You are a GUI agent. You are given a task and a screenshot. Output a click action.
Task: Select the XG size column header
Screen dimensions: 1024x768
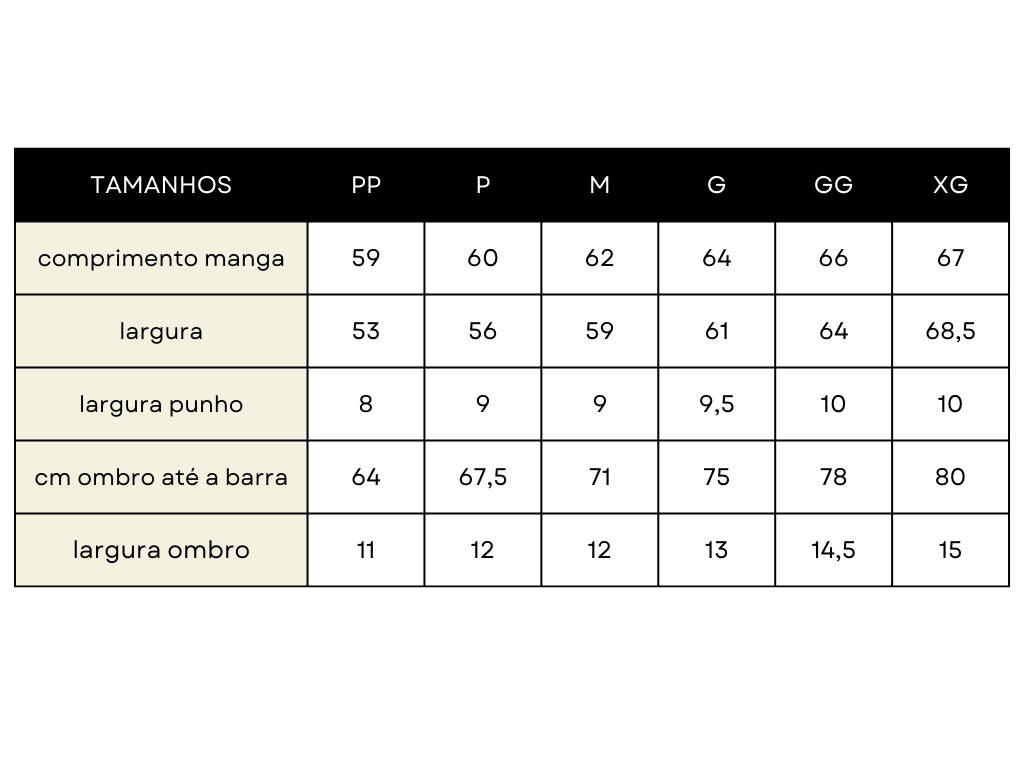tap(950, 185)
